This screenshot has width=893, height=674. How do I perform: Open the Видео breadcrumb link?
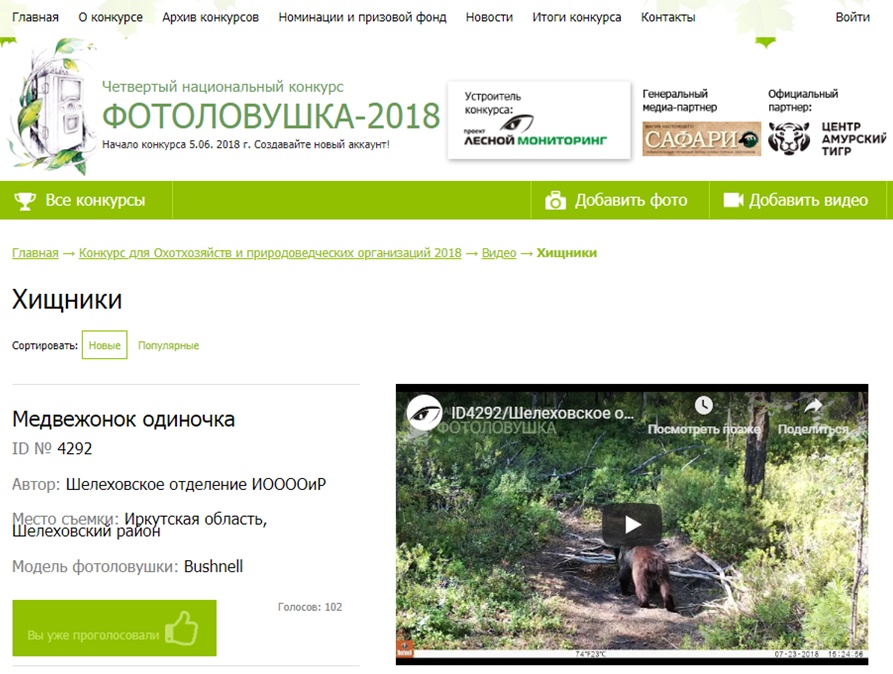coord(499,253)
